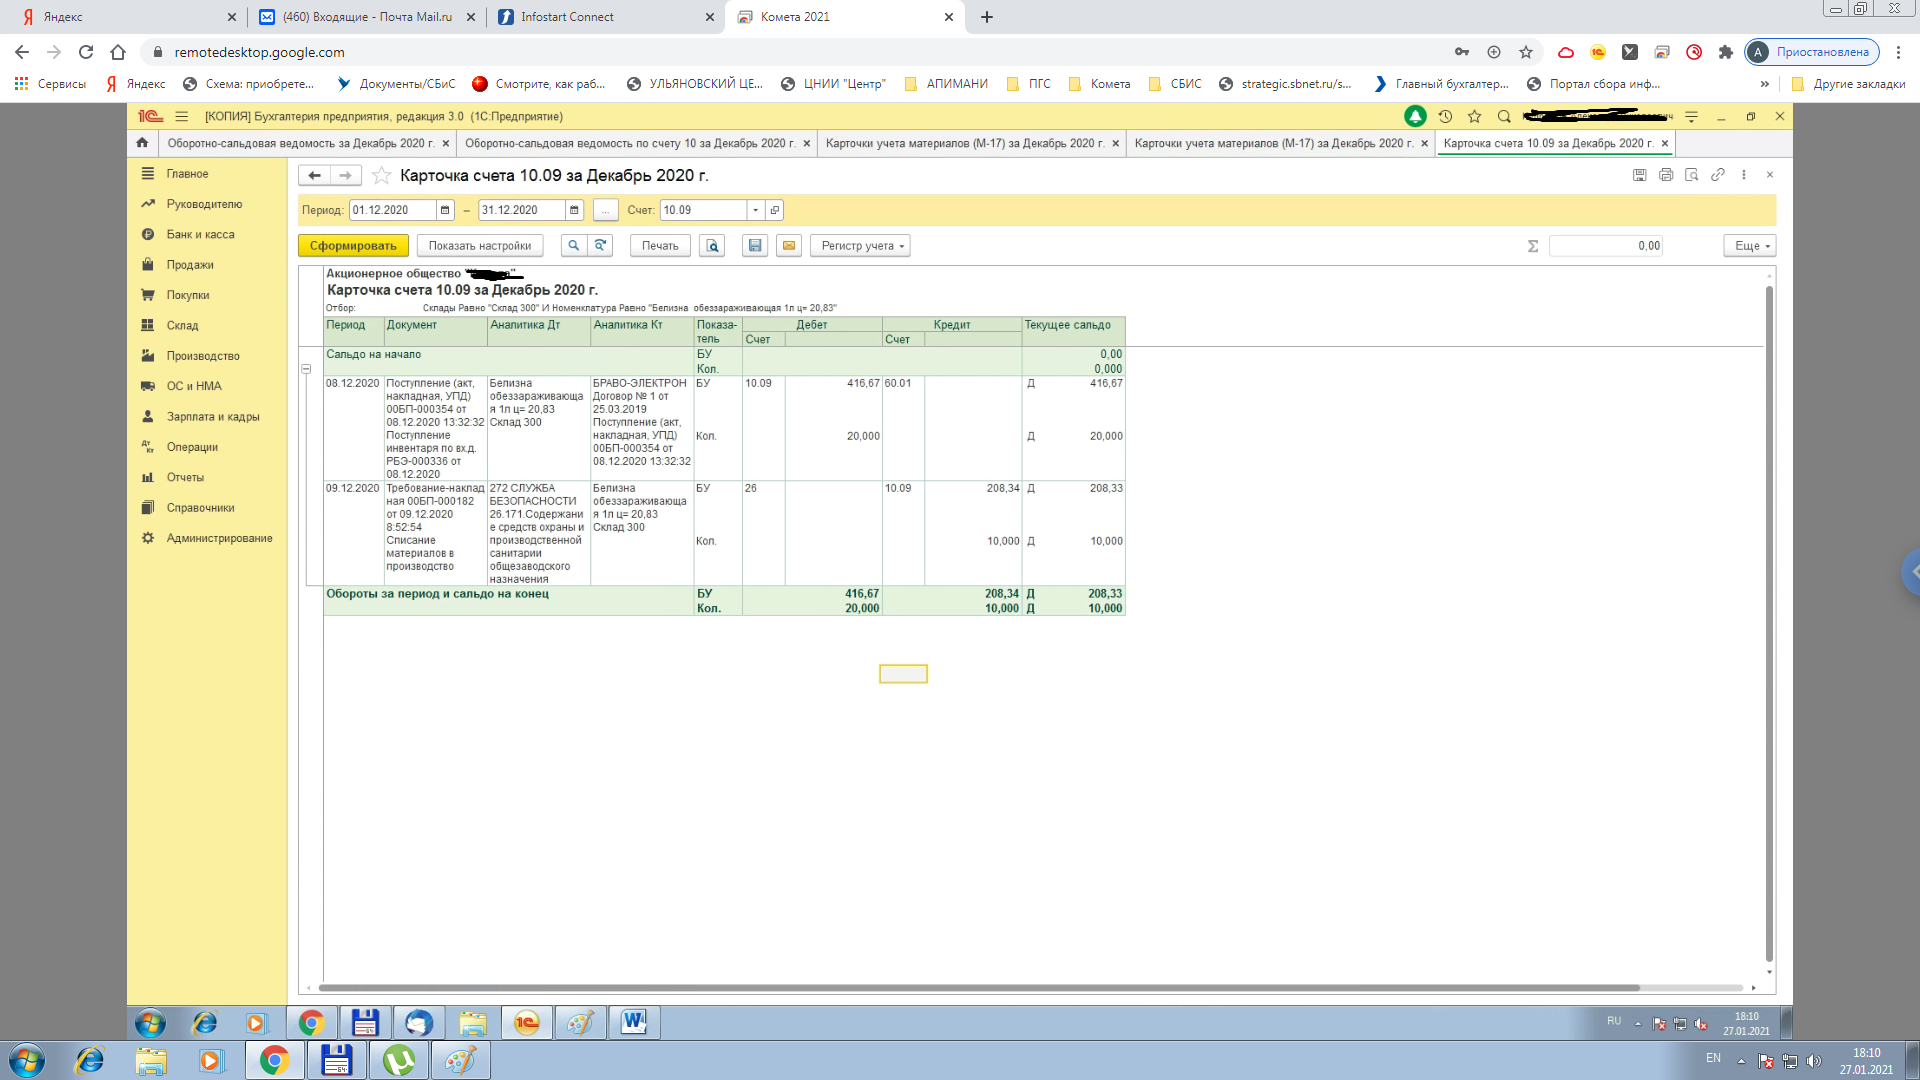1920x1080 pixels.
Task: Click the Печать button
Action: point(660,246)
